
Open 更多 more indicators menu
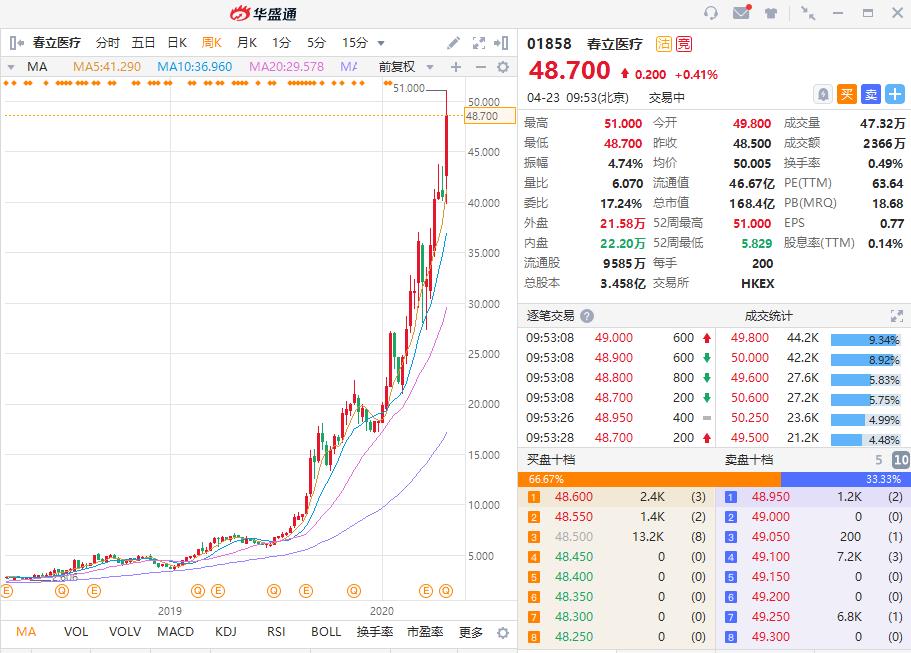(x=471, y=632)
